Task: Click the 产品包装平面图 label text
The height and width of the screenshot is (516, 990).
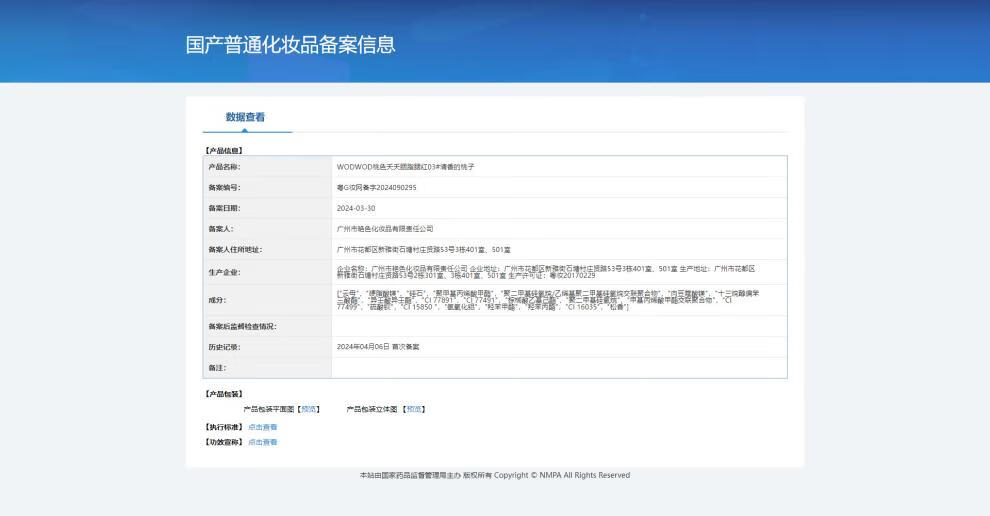Action: [269, 409]
